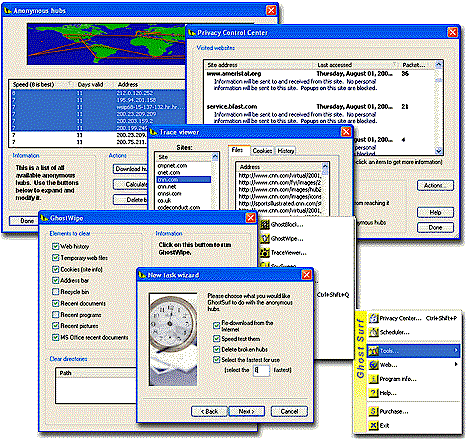This screenshot has height=439, width=466.
Task: Click the Scheduler icon in menu
Action: 374,332
